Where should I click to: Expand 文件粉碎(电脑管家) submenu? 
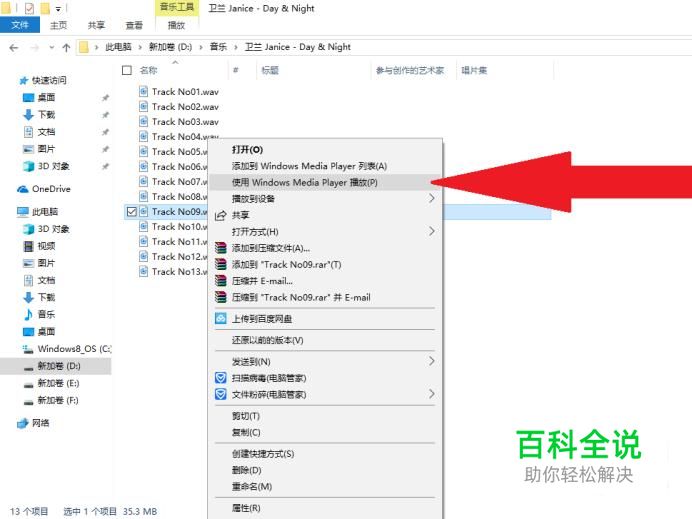[x=325, y=394]
